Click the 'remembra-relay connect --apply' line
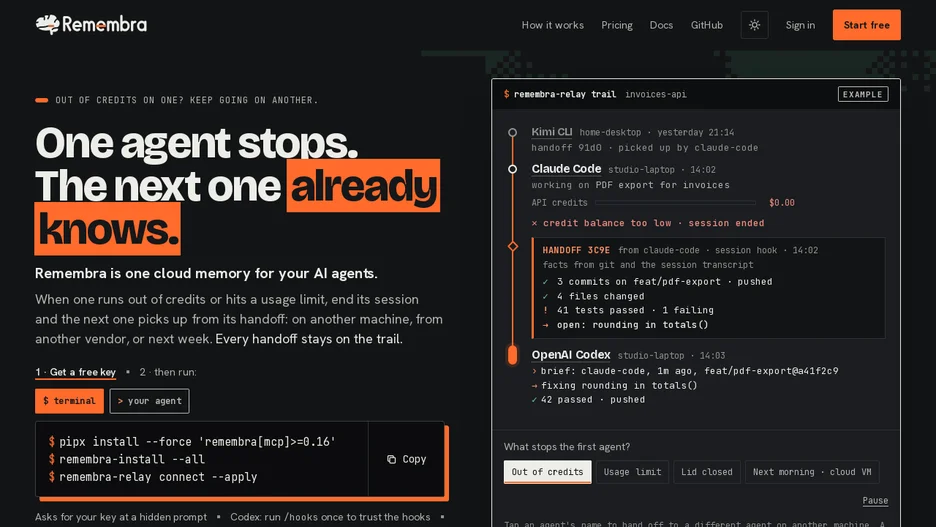The image size is (936, 527). click(x=153, y=477)
